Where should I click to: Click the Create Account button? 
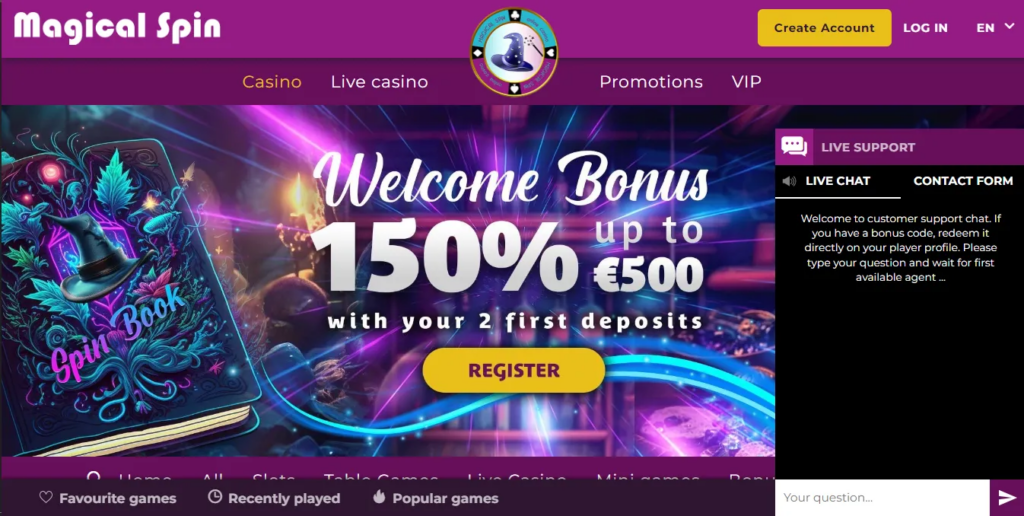[x=824, y=28]
